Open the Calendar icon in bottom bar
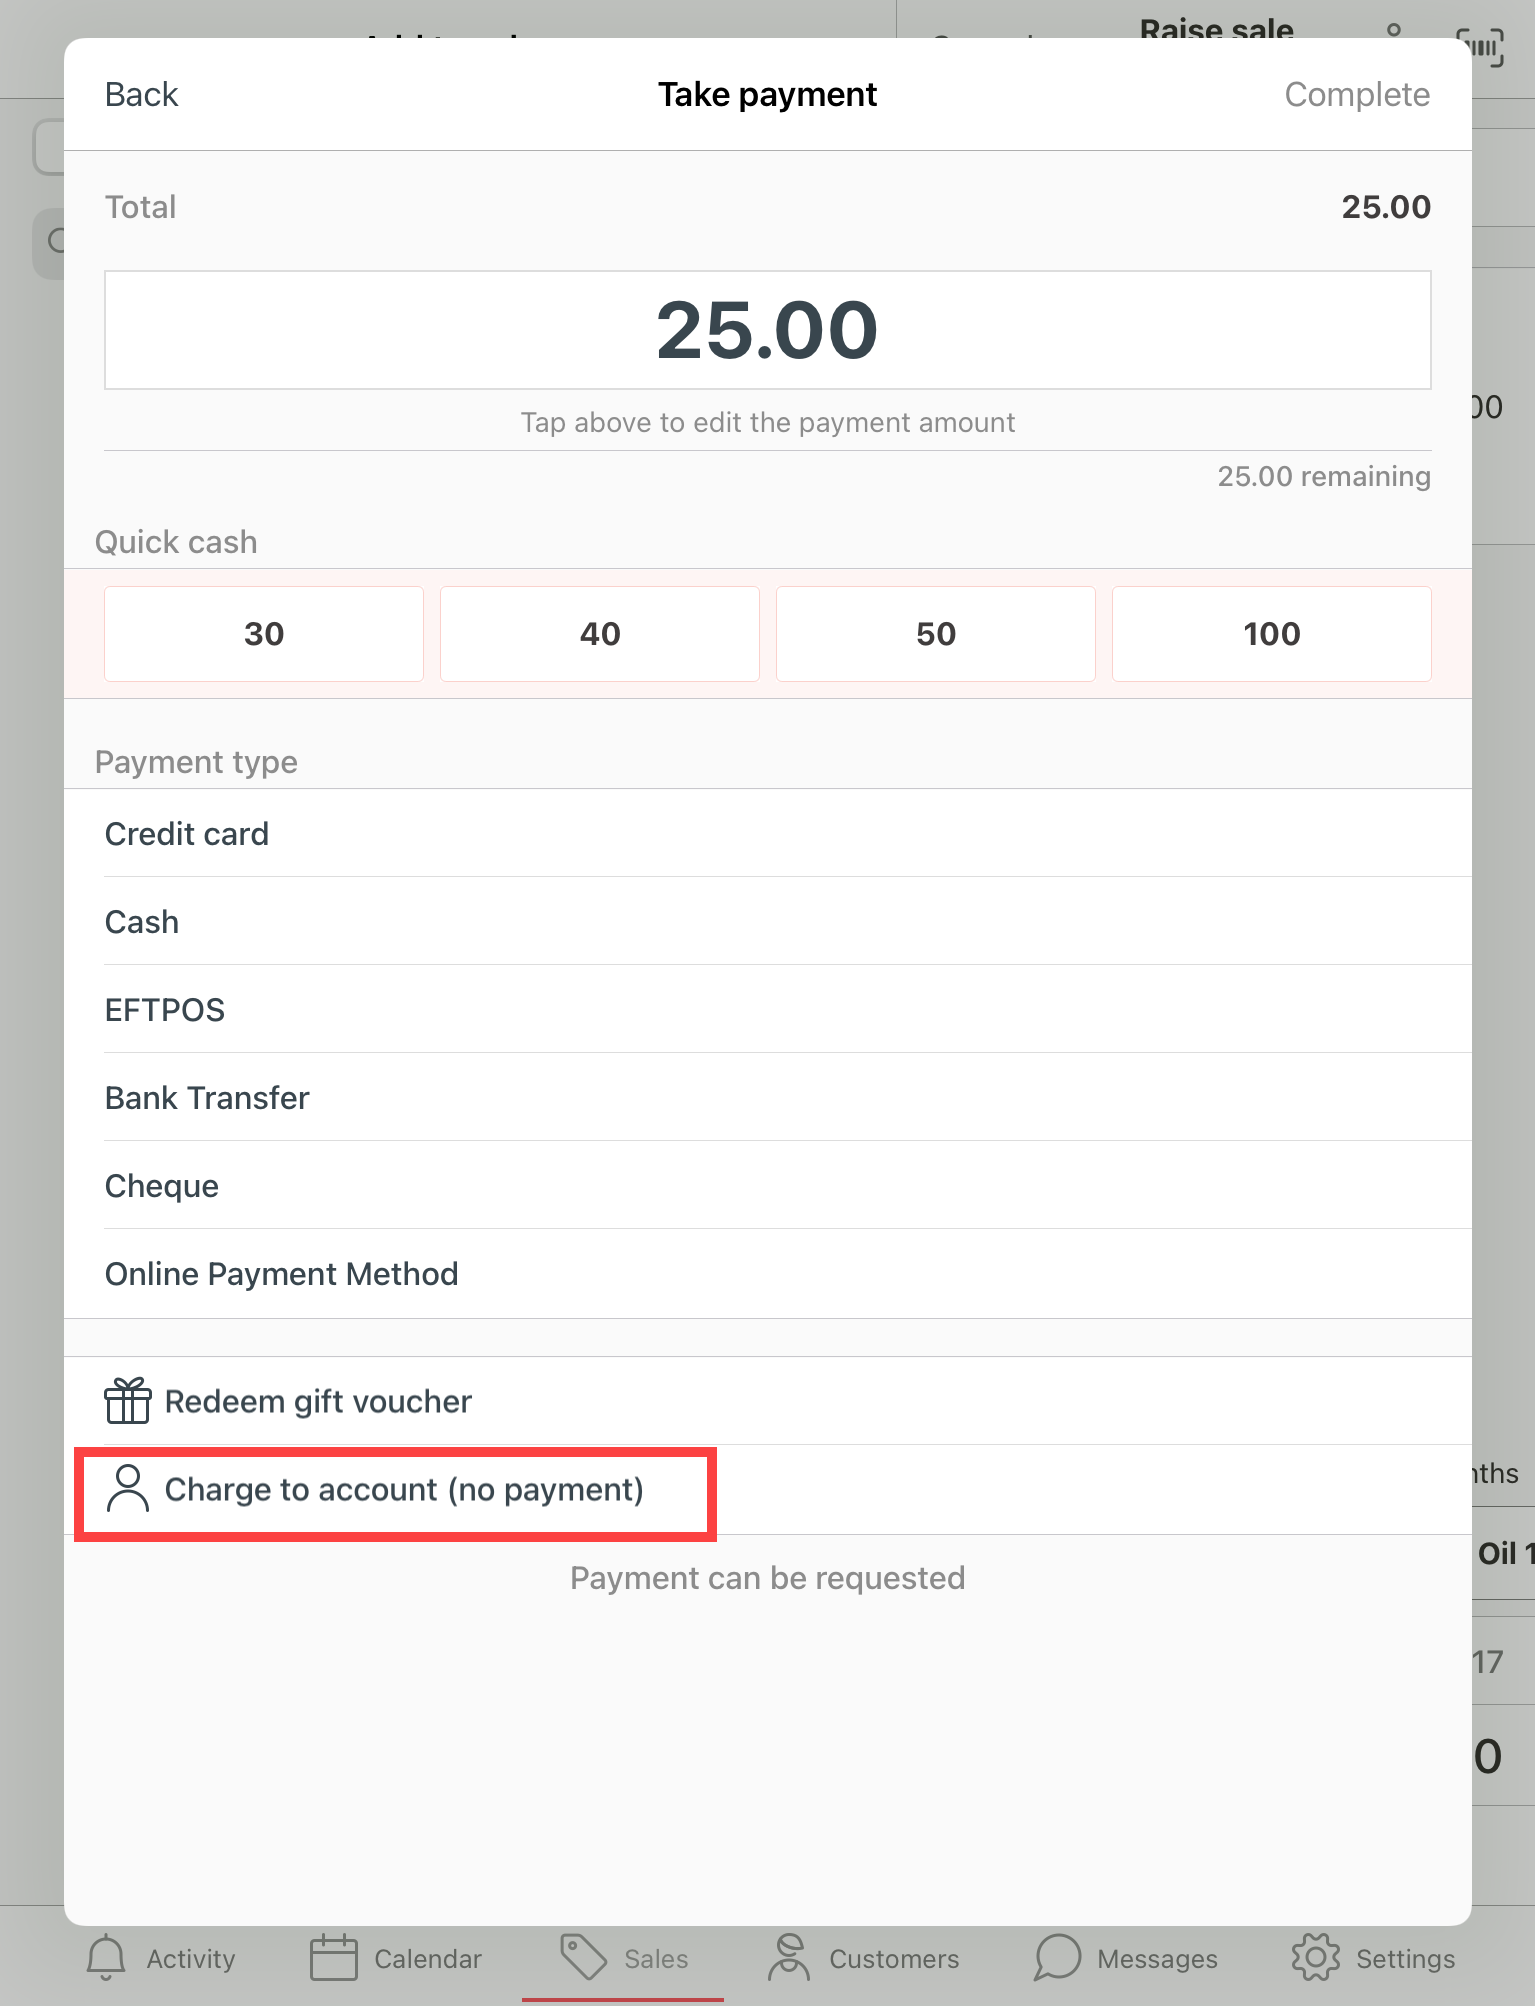Image resolution: width=1535 pixels, height=2006 pixels. click(x=334, y=1957)
